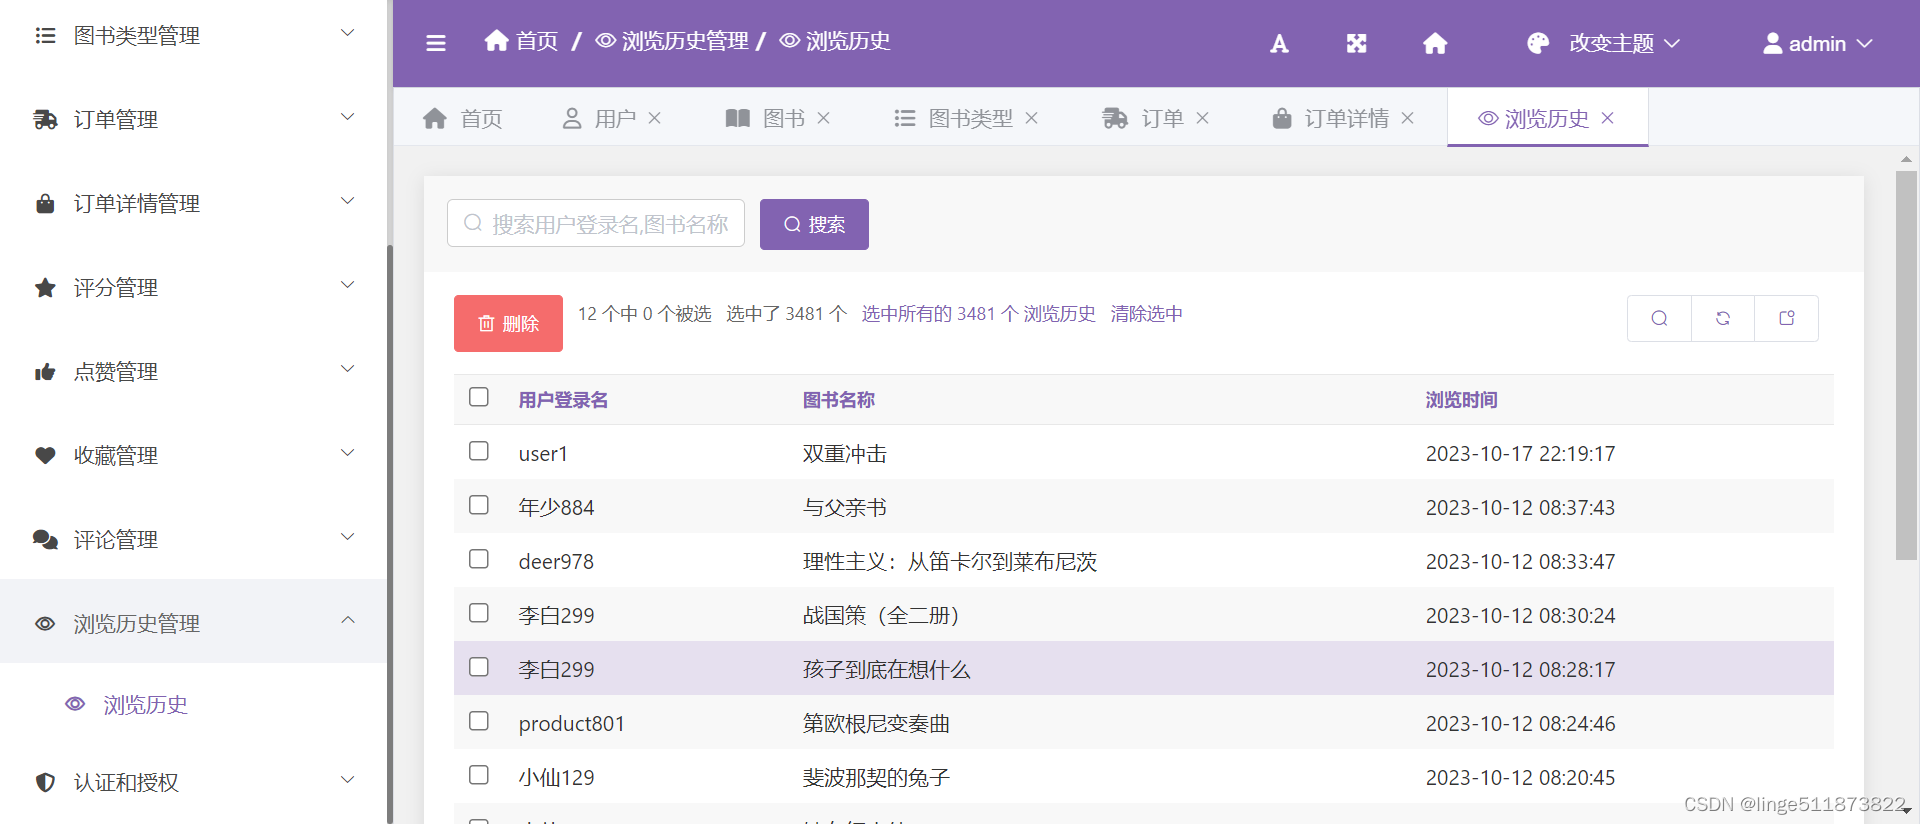Switch to the 订单 tab

tap(1143, 118)
